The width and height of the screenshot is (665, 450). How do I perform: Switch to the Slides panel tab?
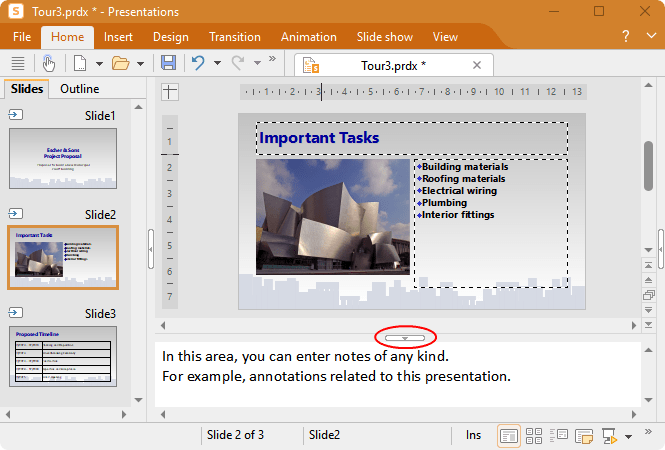pos(27,89)
